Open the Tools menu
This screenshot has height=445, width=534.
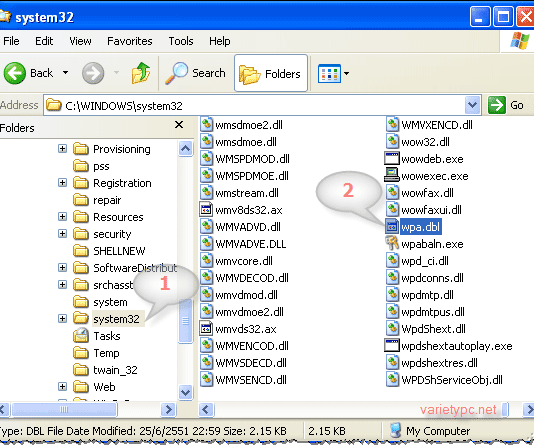tap(181, 41)
